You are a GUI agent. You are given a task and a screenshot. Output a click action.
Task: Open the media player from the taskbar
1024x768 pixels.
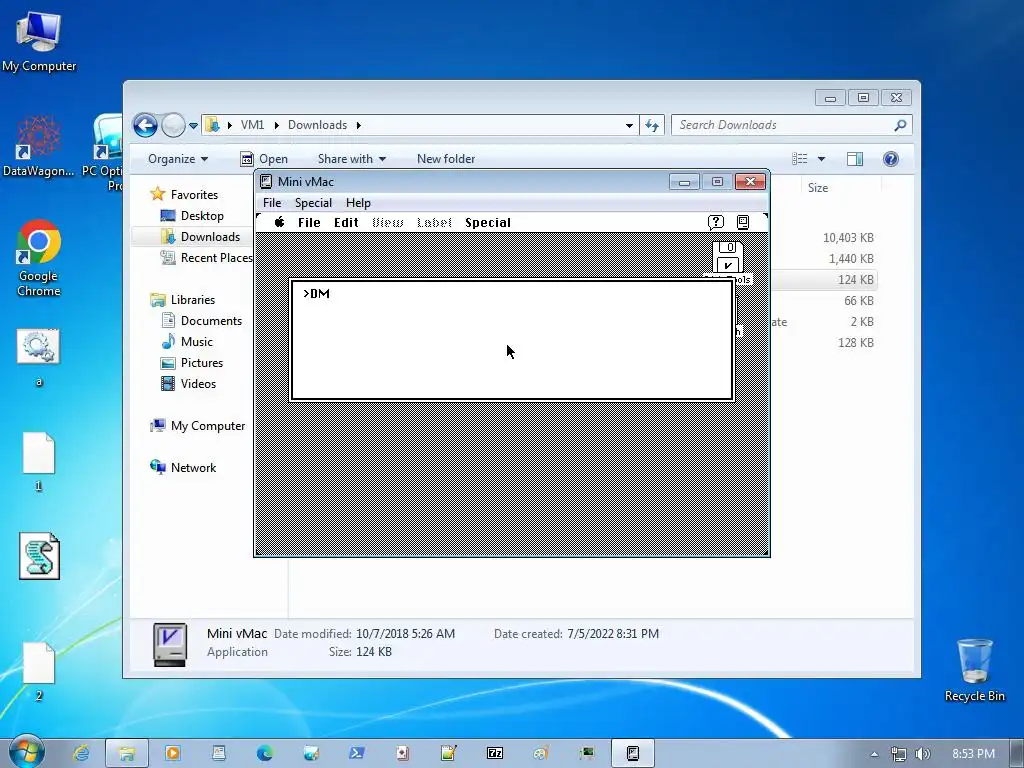tap(172, 753)
